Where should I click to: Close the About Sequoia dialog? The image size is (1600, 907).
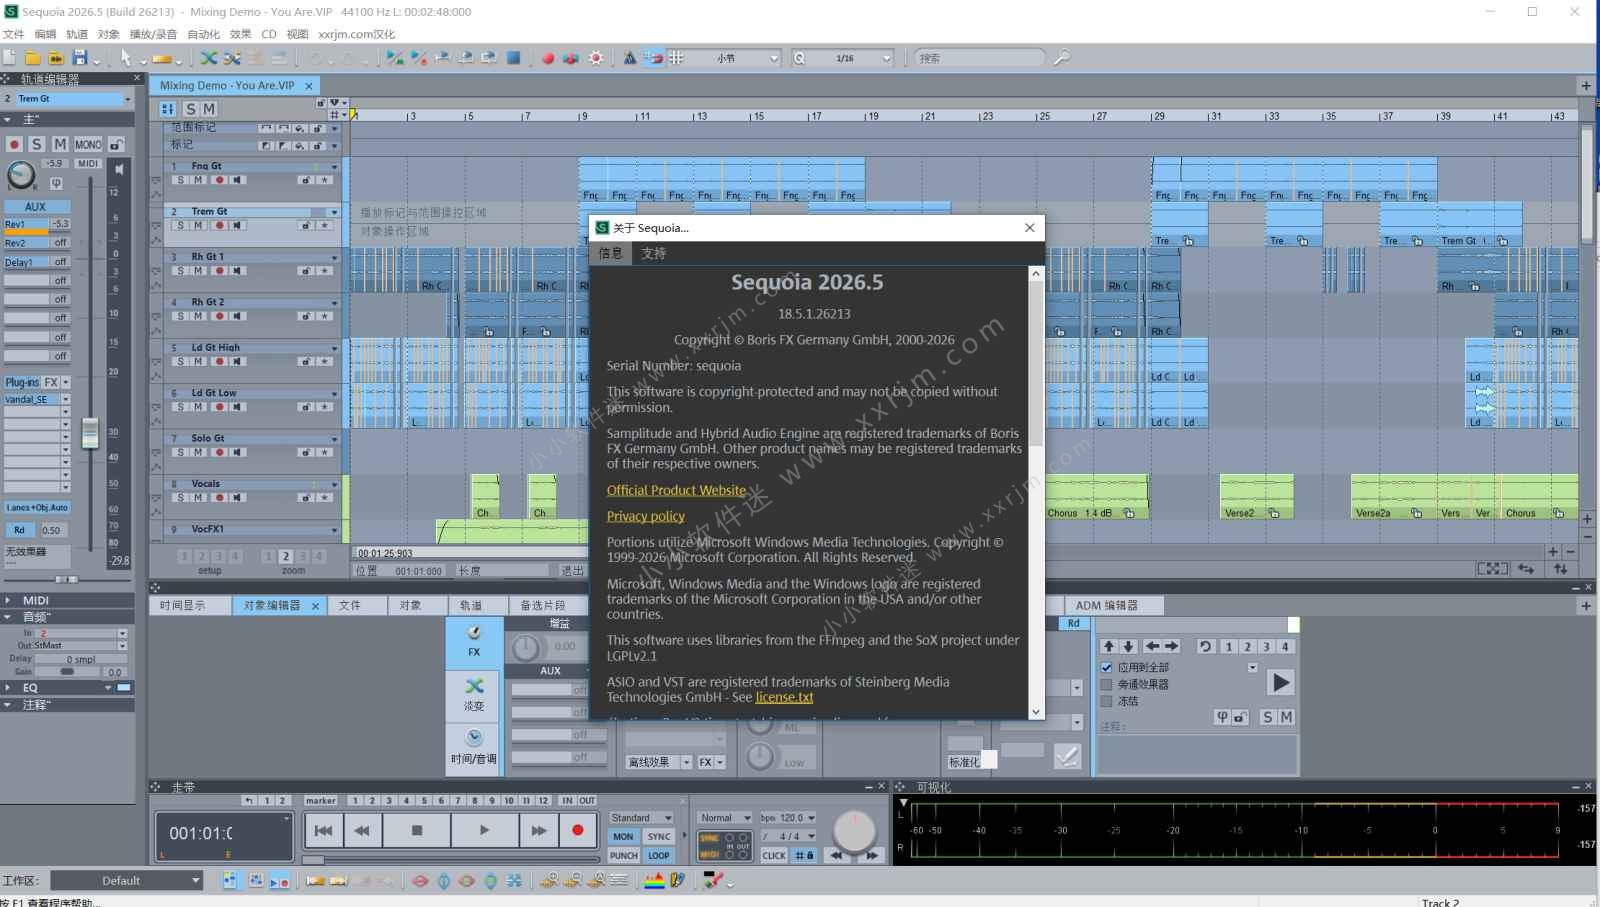(1030, 228)
